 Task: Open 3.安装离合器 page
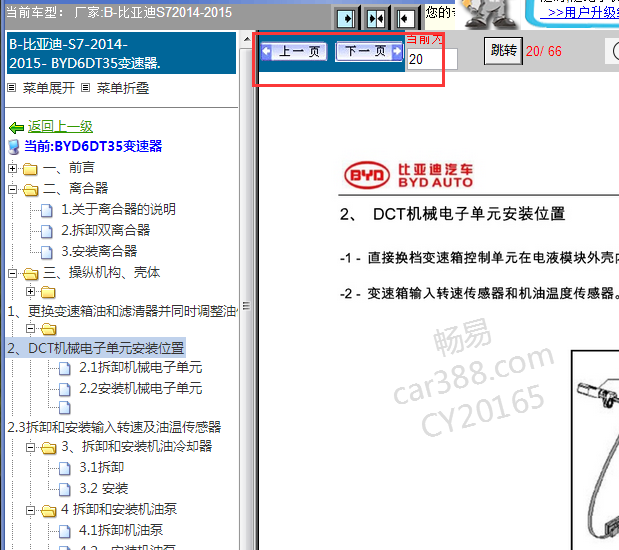click(x=99, y=251)
